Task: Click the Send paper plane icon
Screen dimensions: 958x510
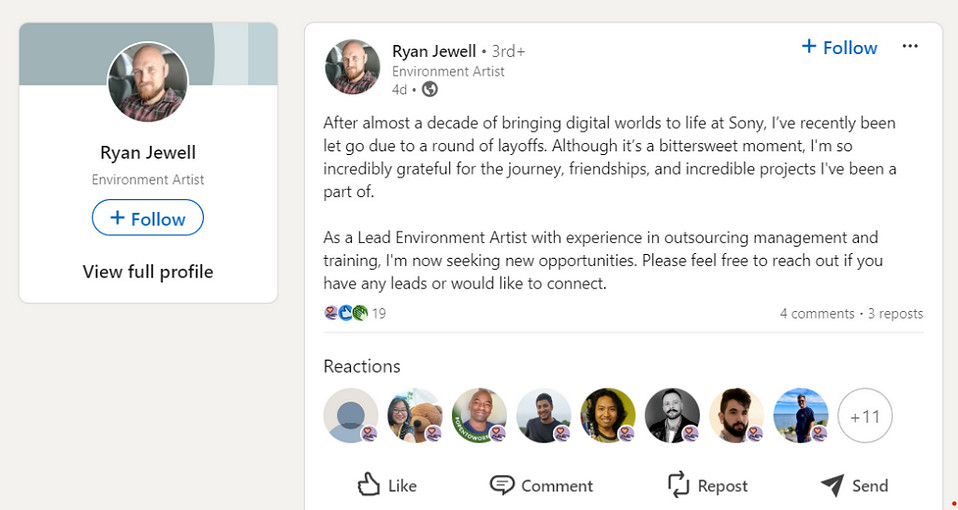Action: [832, 485]
